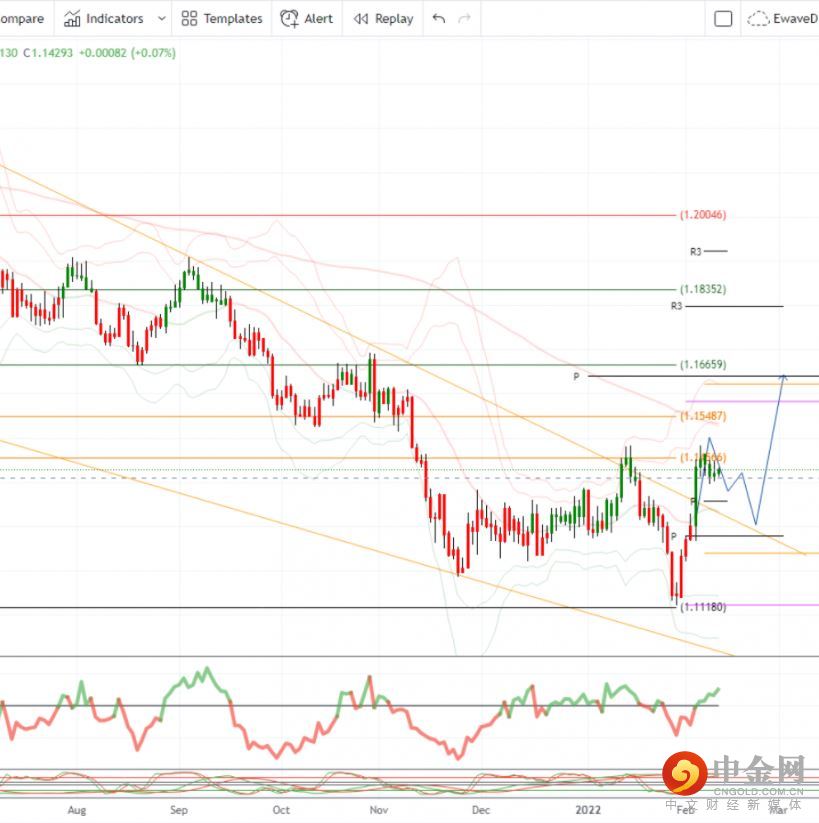Select the 1.11180 support line label

[703, 607]
